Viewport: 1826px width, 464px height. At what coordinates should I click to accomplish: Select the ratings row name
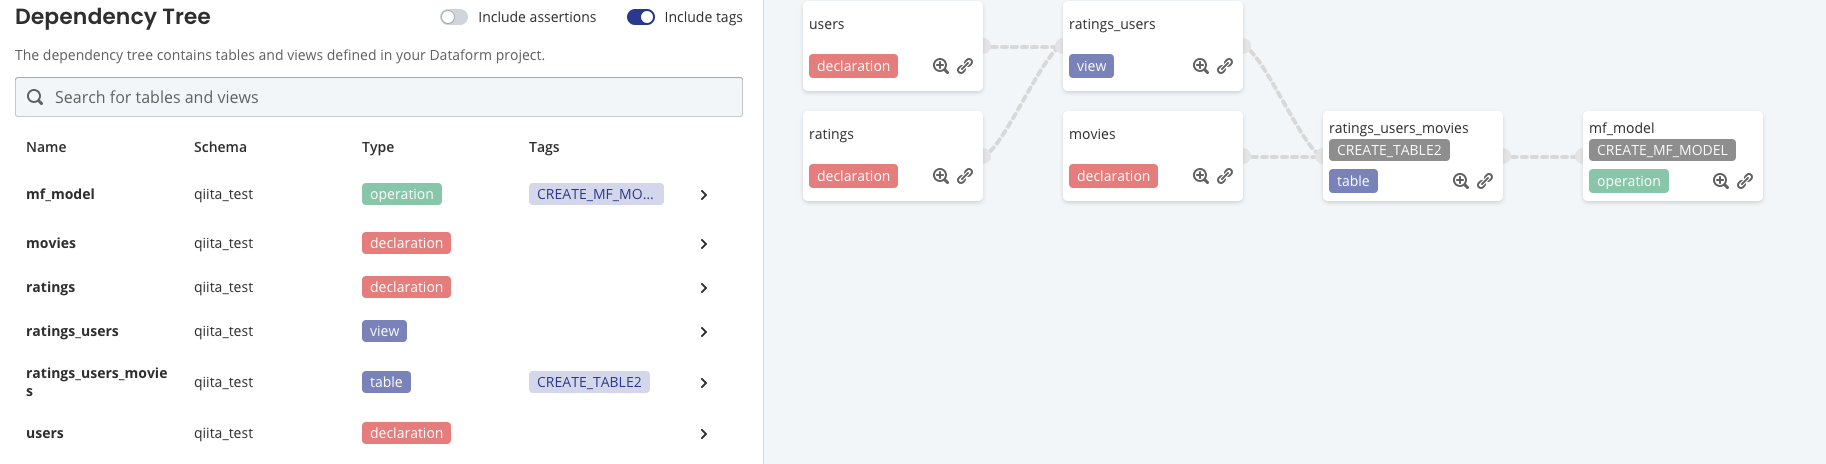coord(50,287)
